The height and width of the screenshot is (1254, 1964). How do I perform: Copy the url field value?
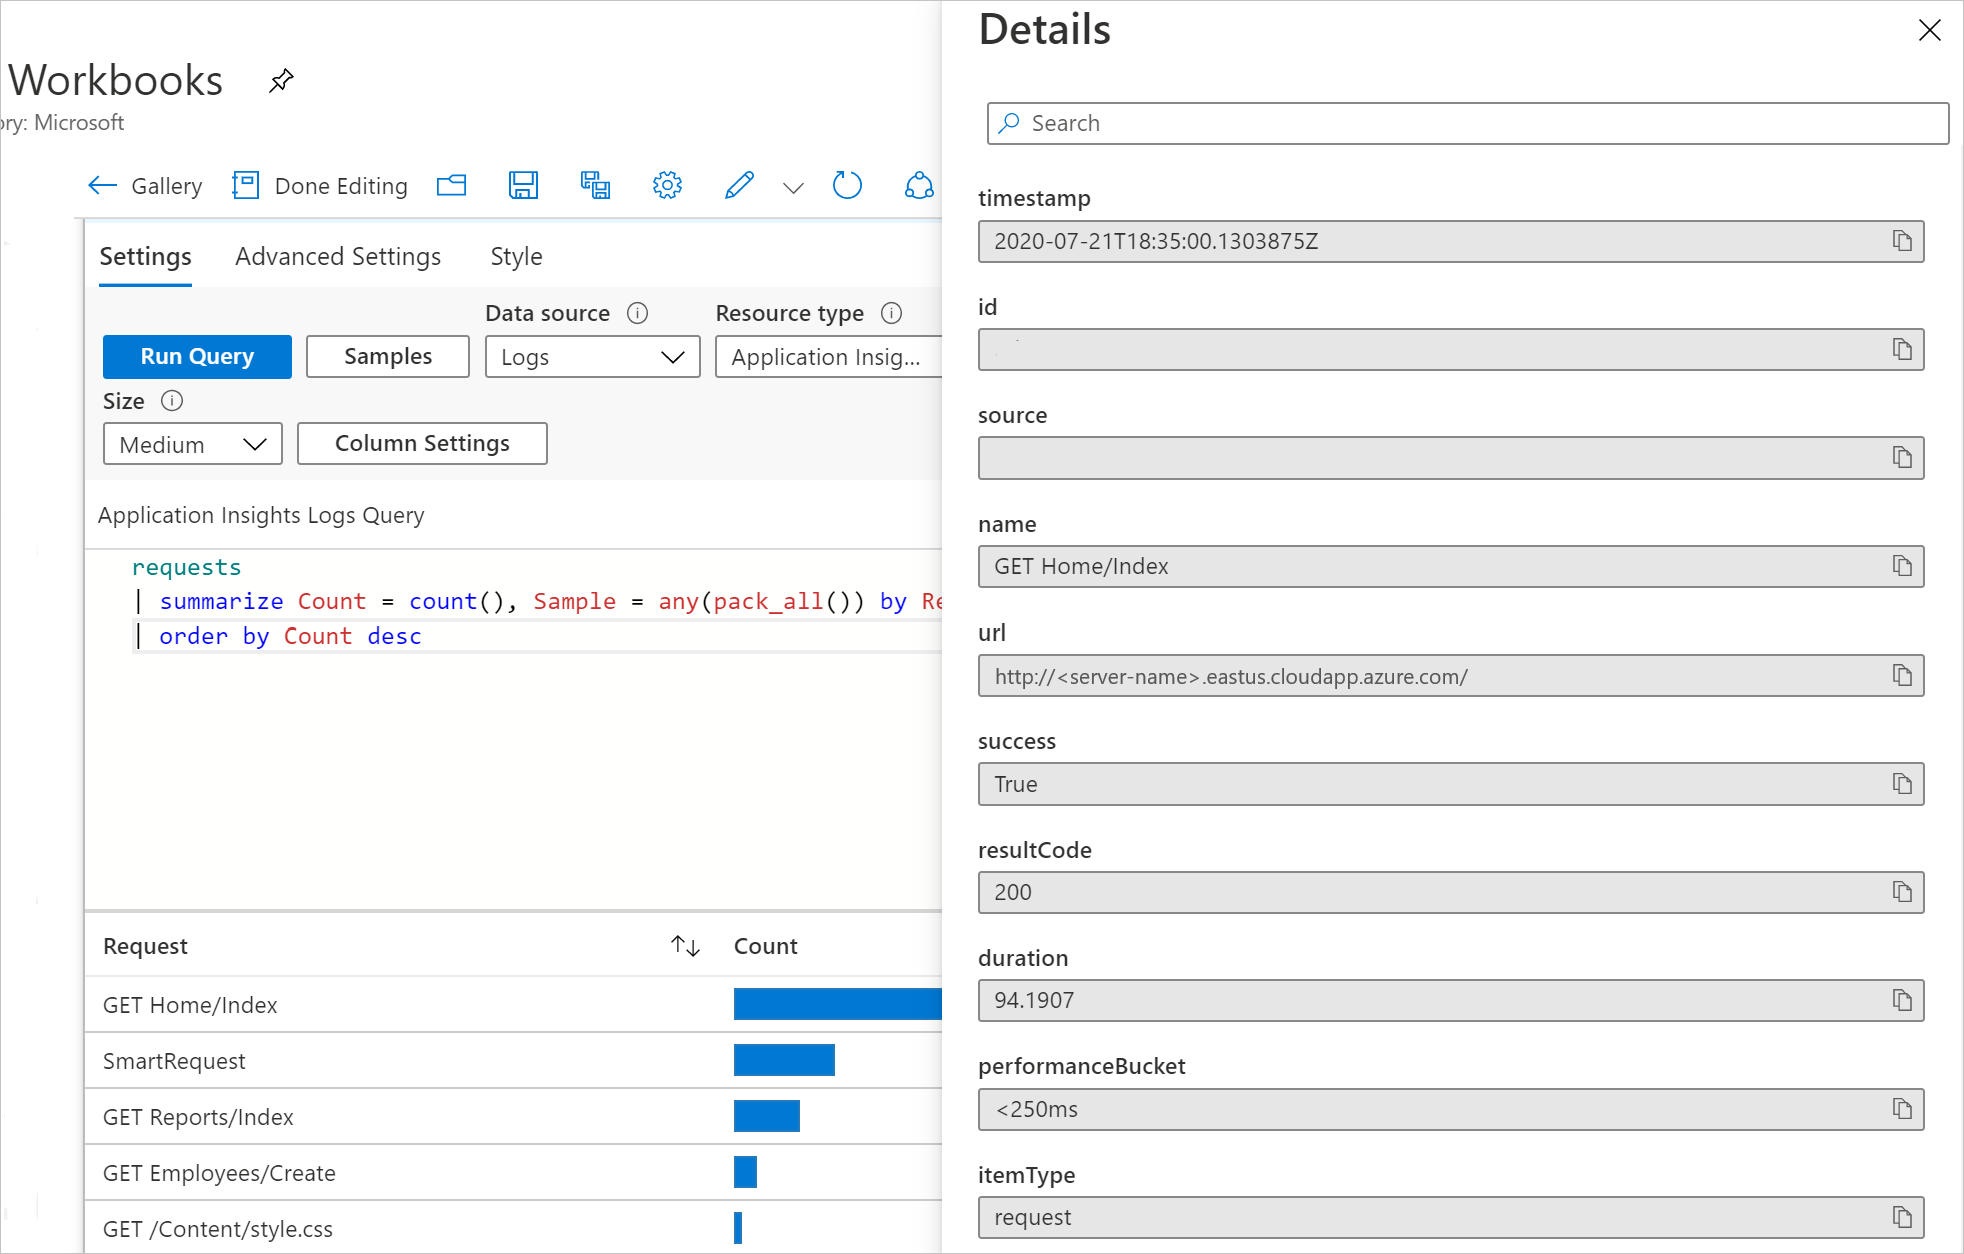pyautogui.click(x=1901, y=676)
